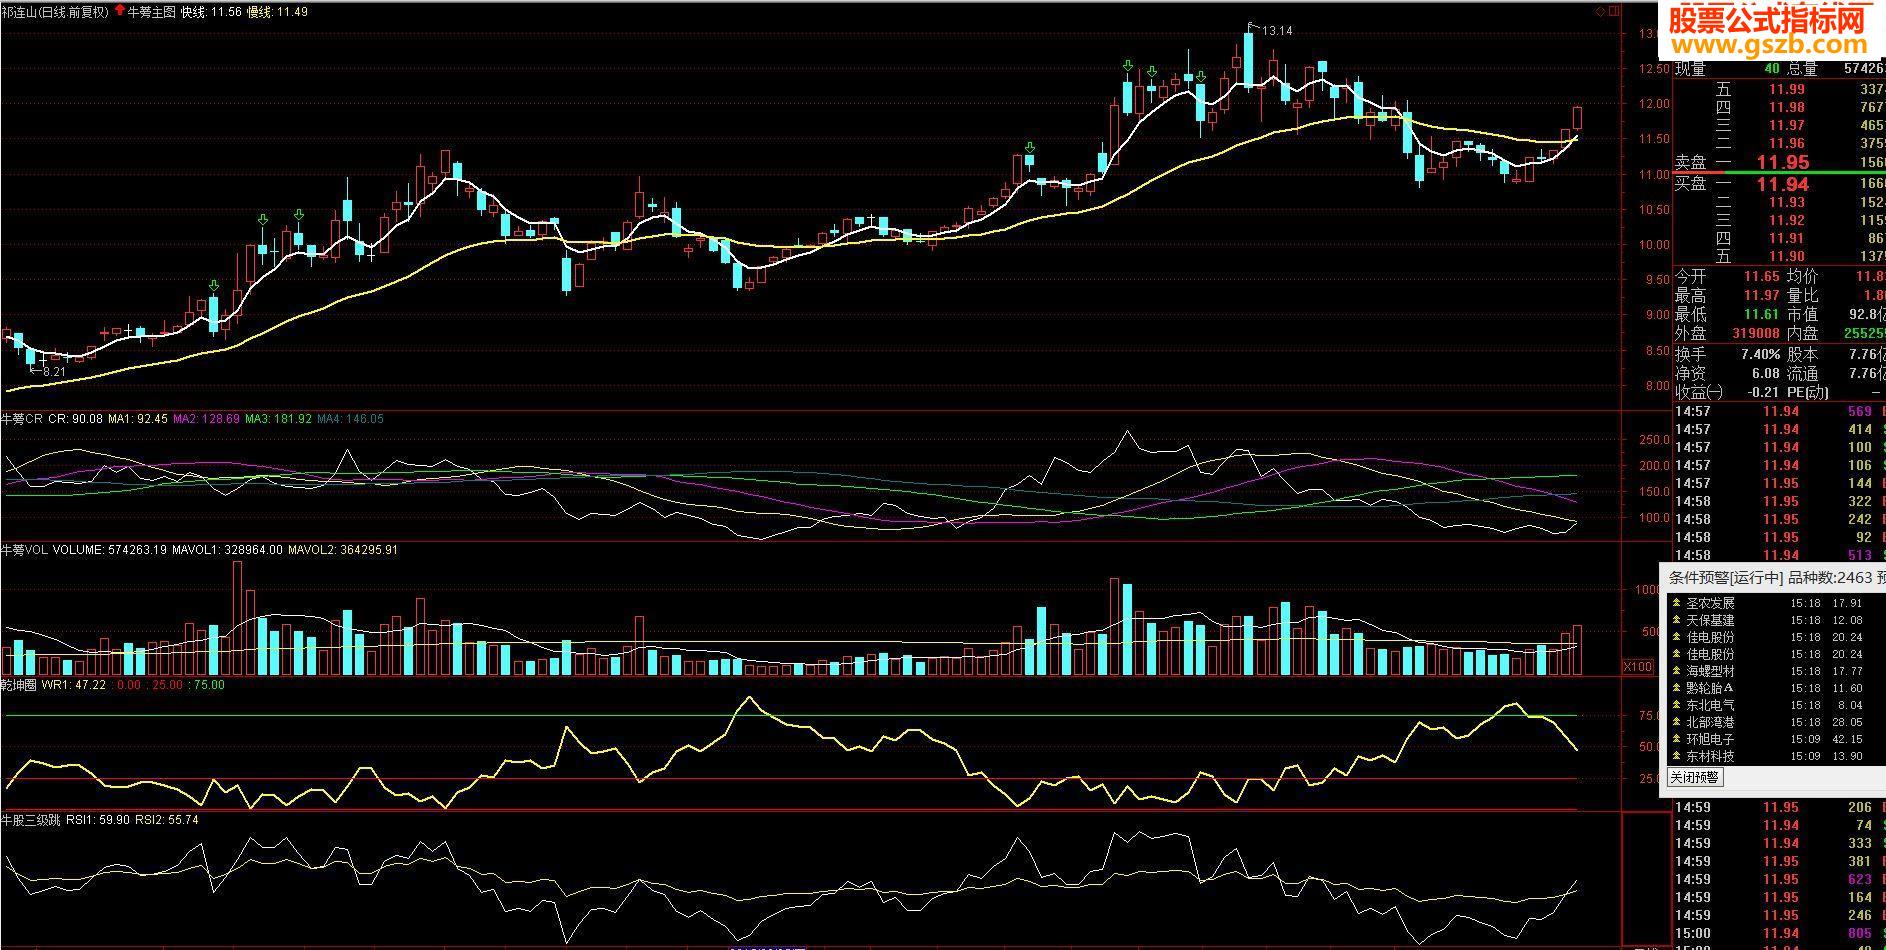Click the MA4: 146.05 value

(x=350, y=419)
